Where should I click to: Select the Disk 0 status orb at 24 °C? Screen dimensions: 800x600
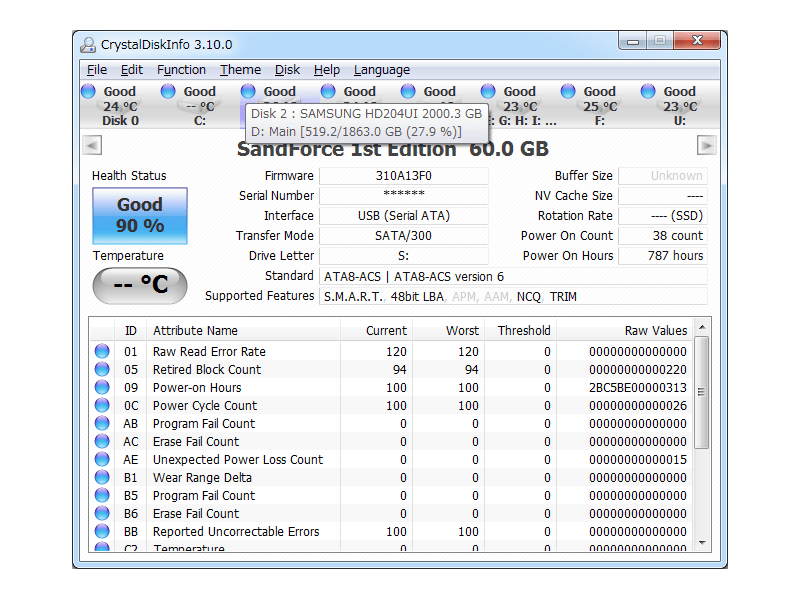click(89, 91)
